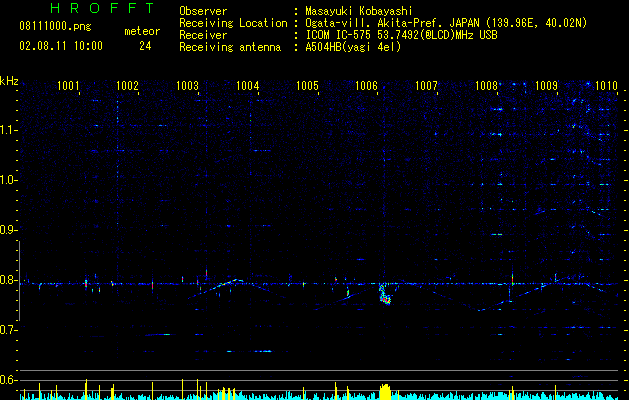The width and height of the screenshot is (629, 400).
Task: Click the gray frequency range bar beside 0.8
Action: (x=19, y=281)
